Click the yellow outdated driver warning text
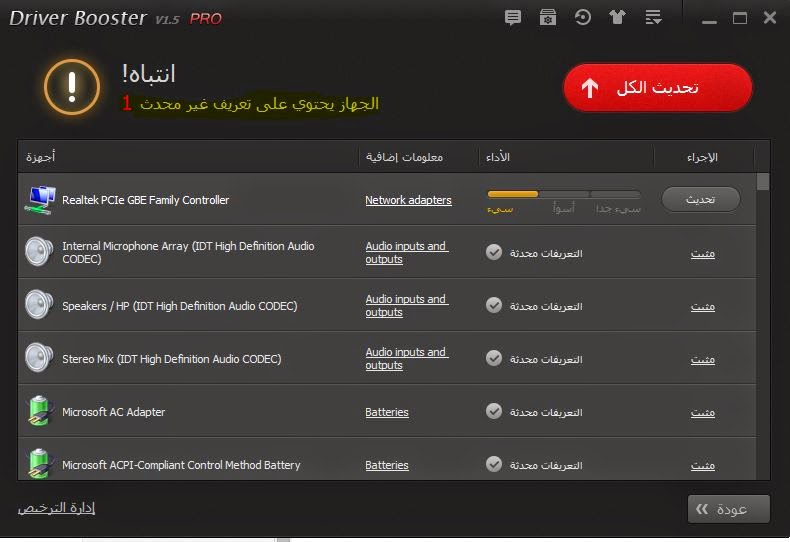The image size is (790, 542). click(259, 104)
